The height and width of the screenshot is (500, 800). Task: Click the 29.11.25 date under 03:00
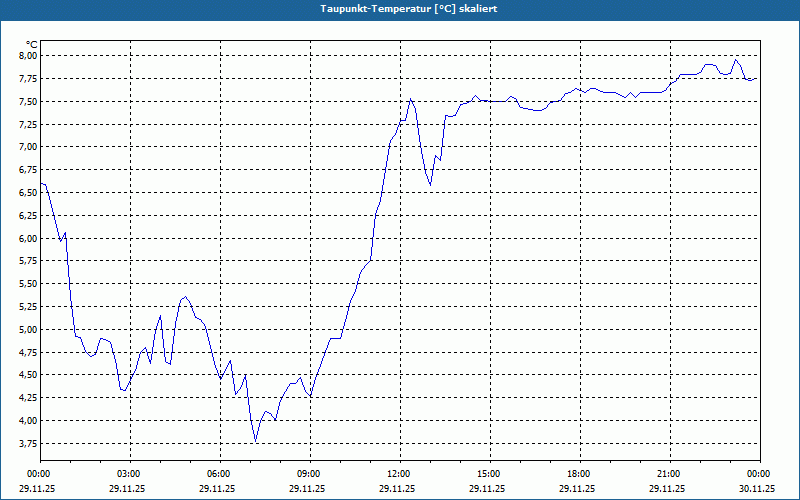click(127, 488)
